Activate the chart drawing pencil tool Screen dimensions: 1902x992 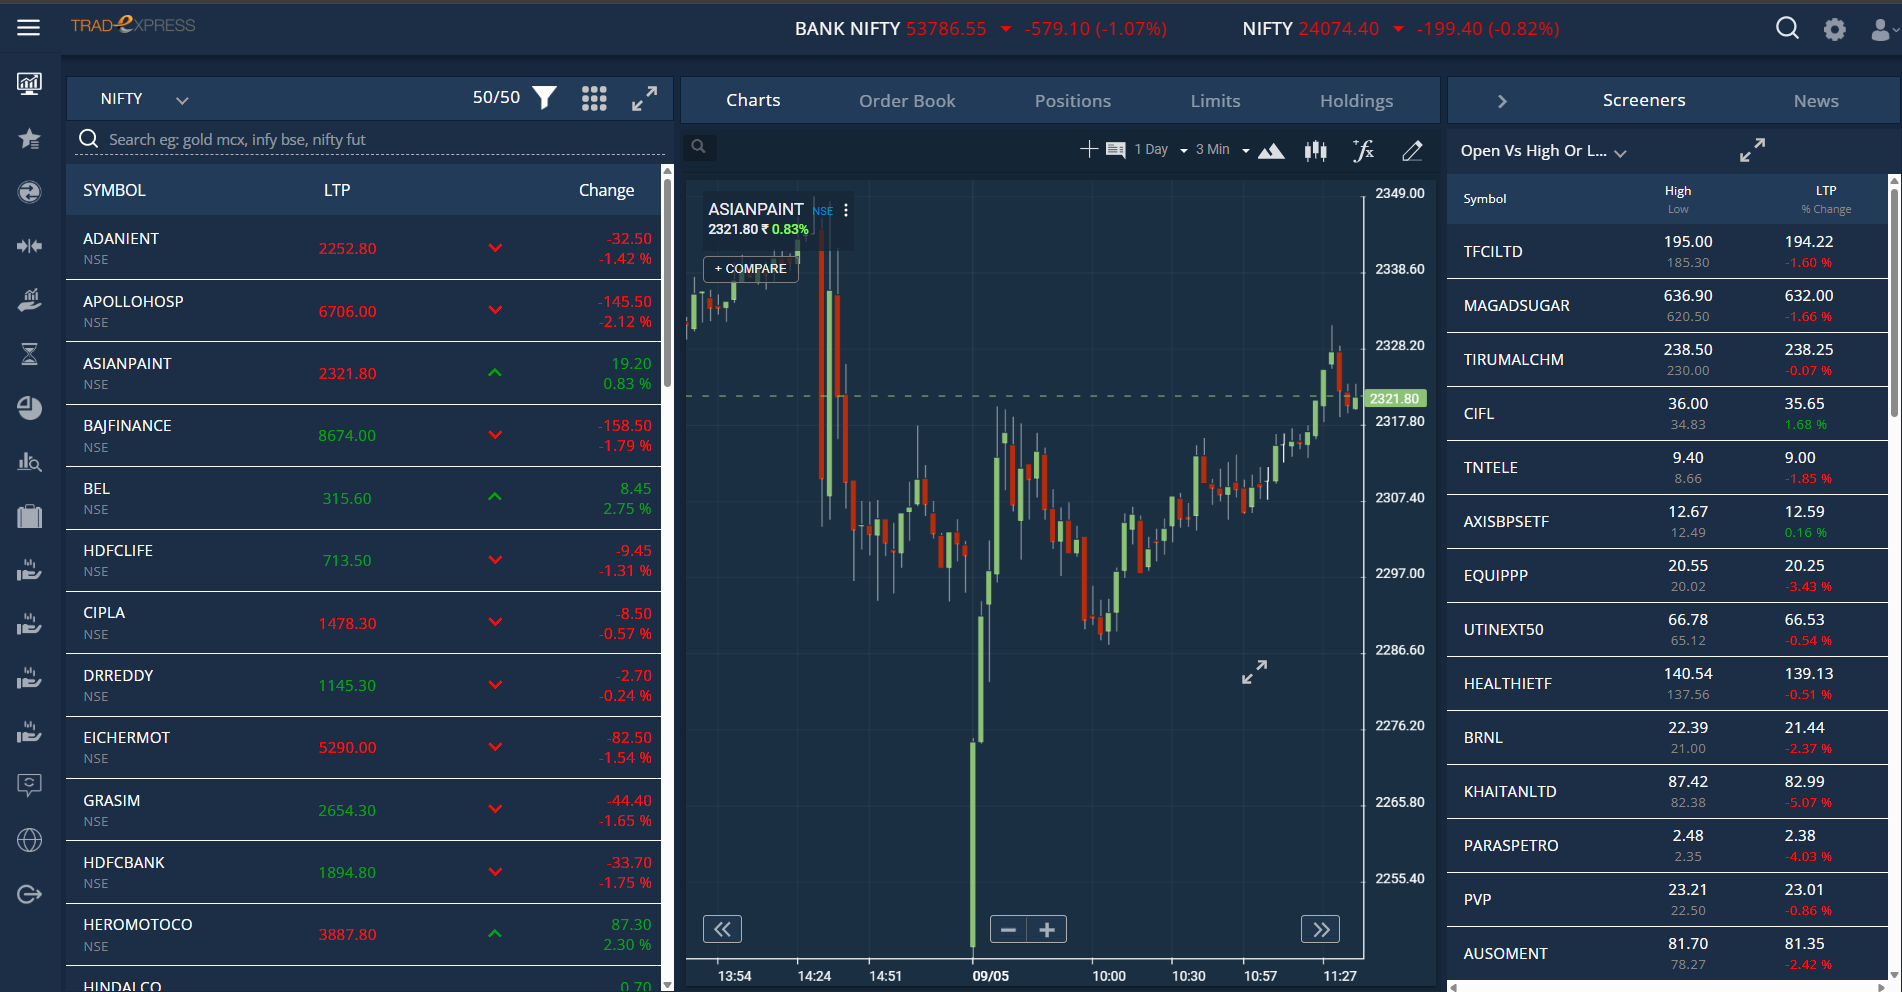click(1412, 151)
